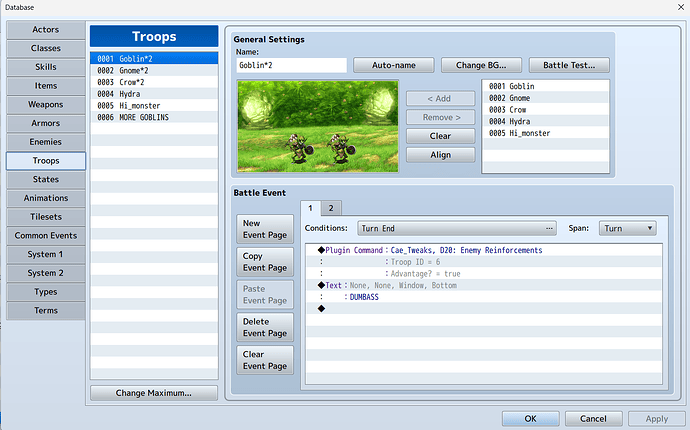
Task: Open Change BG dialog
Action: pos(481,65)
